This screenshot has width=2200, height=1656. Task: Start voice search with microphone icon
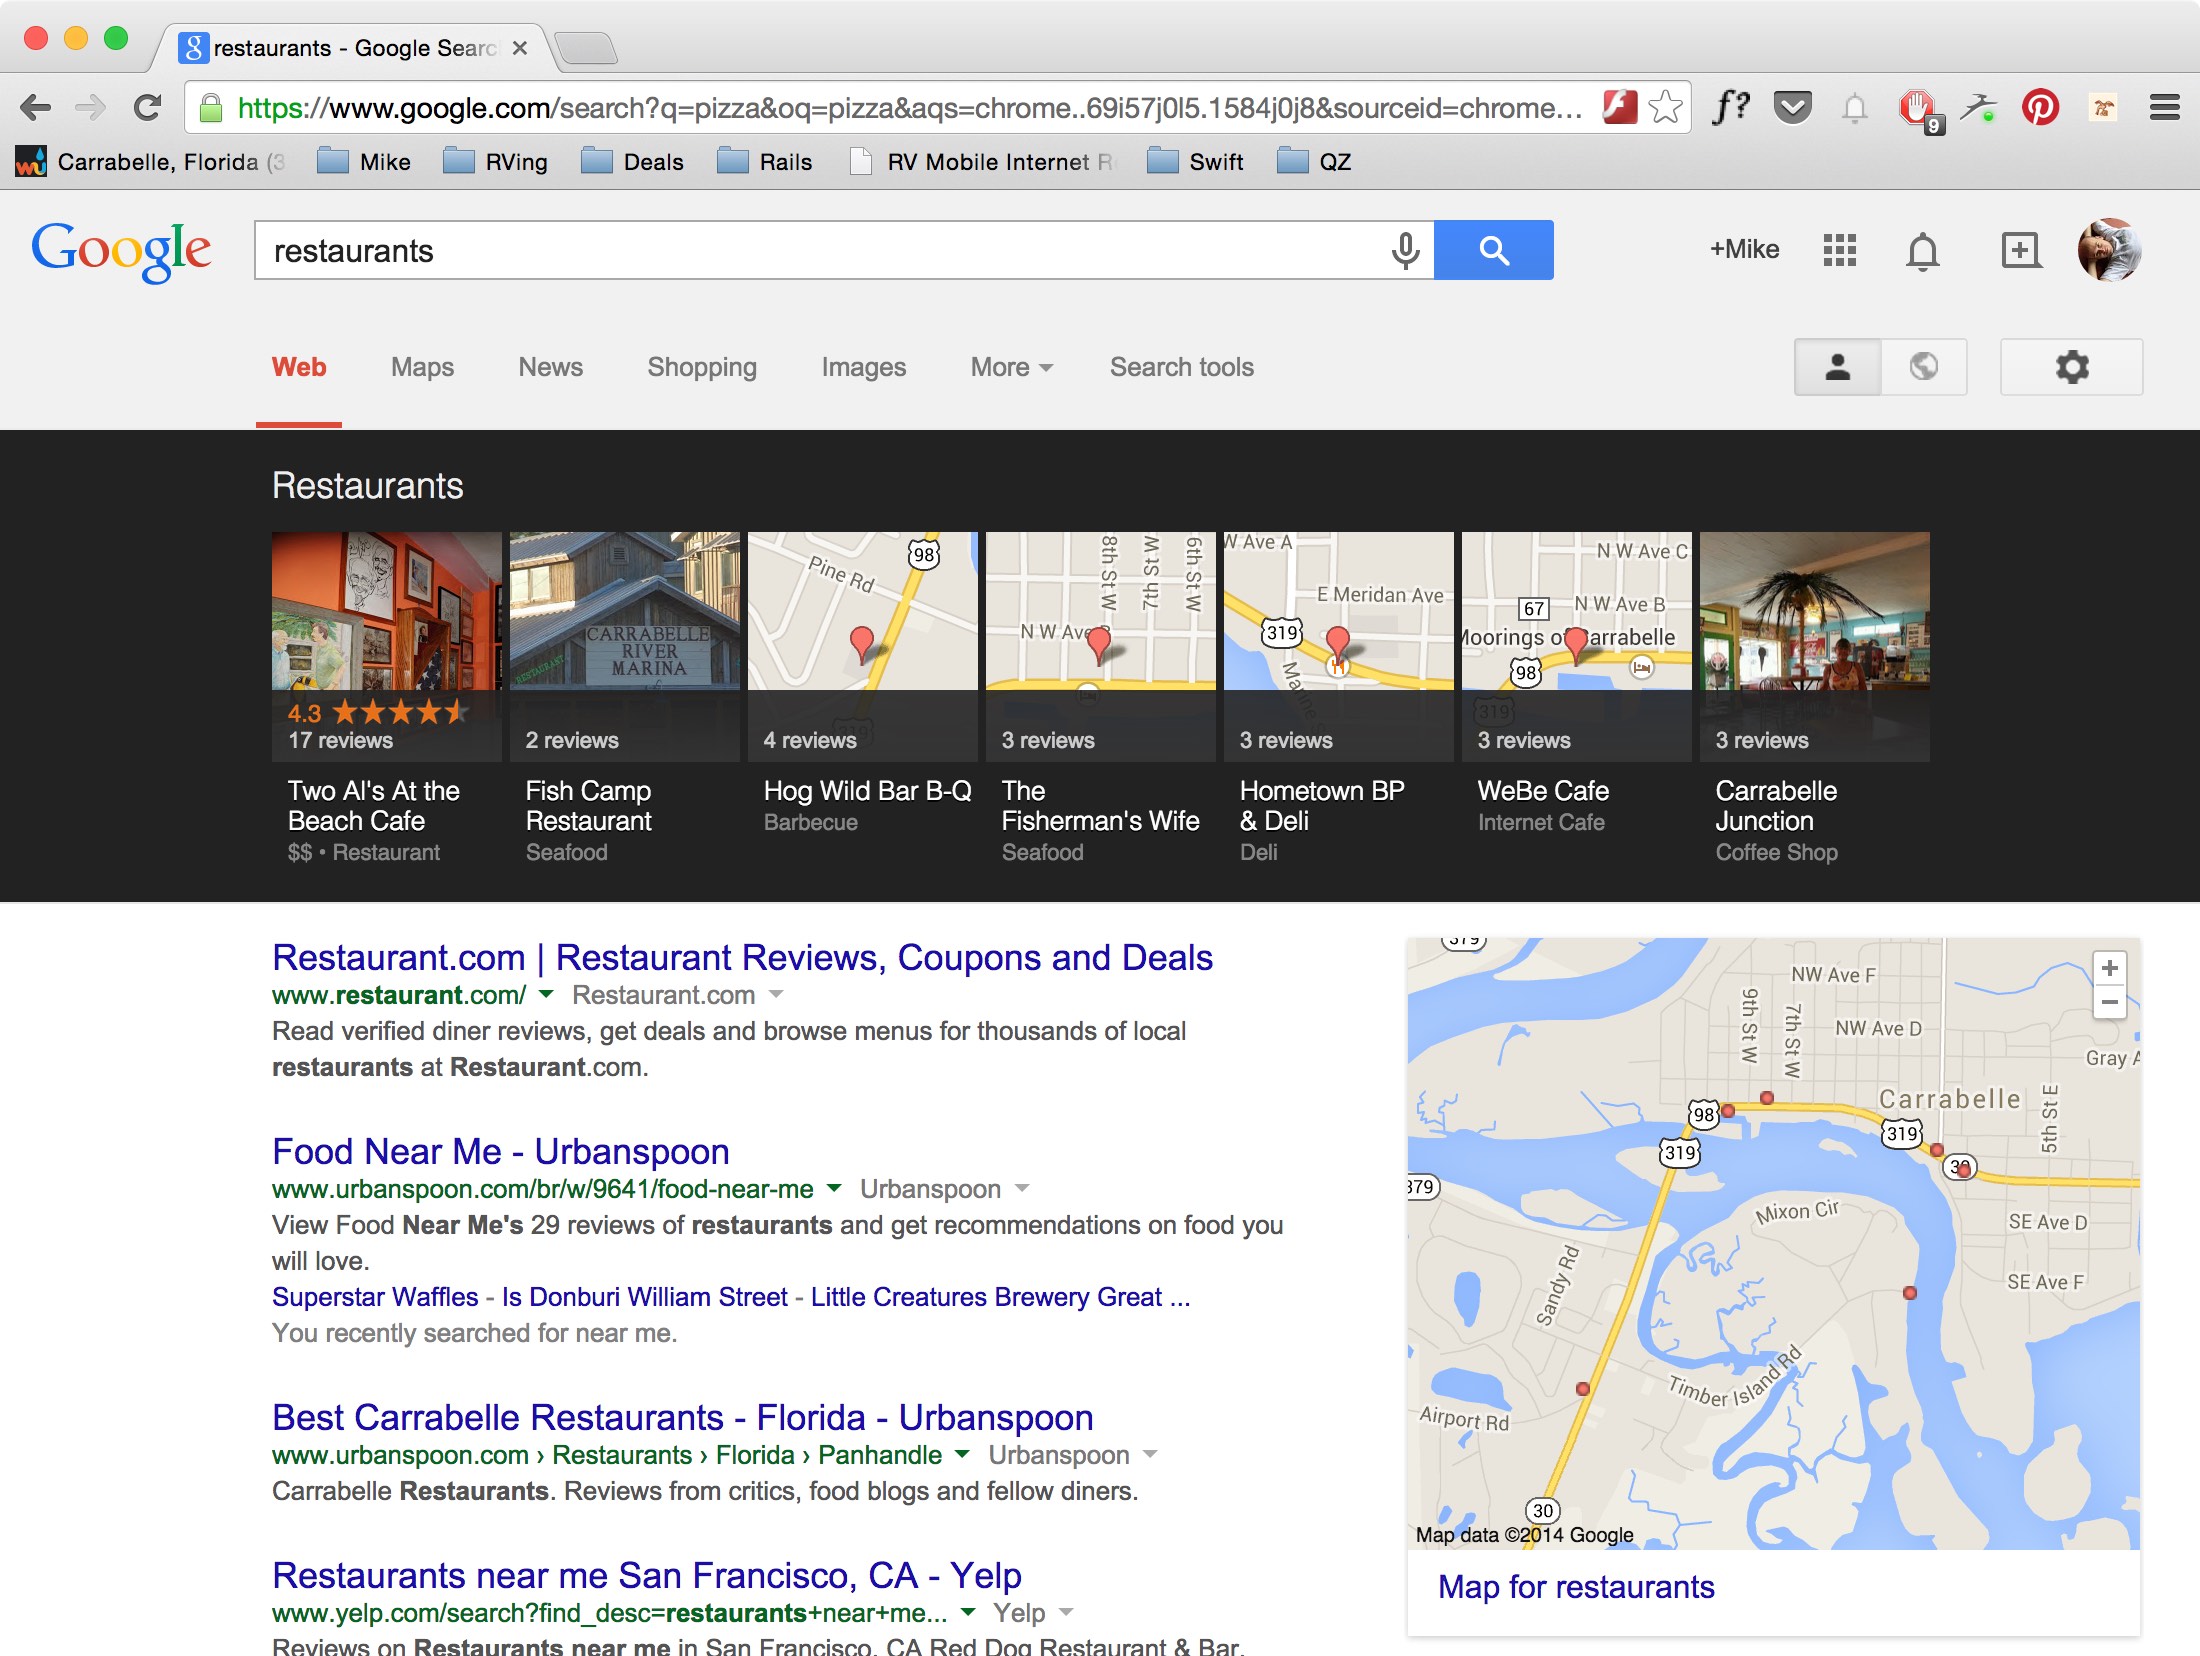pos(1406,250)
